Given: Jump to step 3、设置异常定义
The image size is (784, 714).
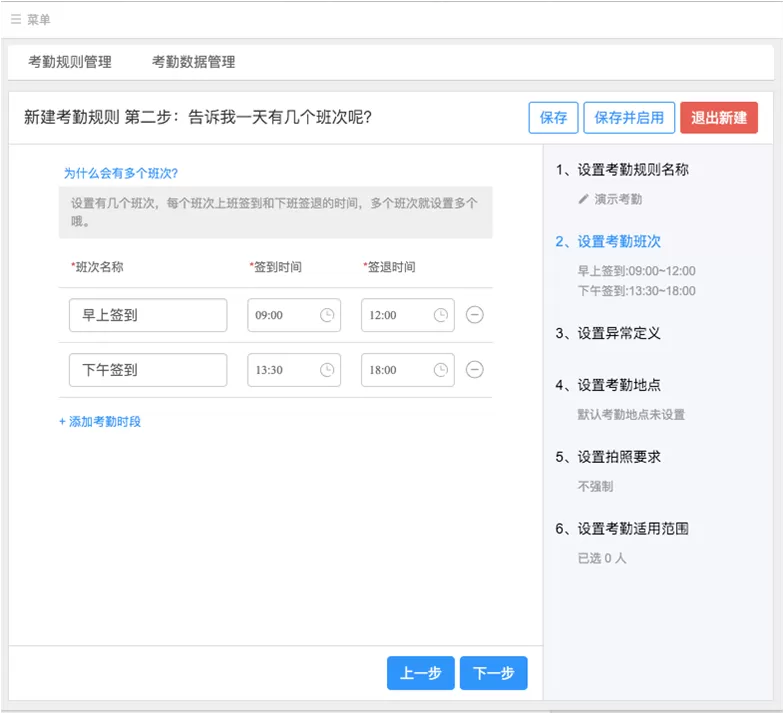Looking at the screenshot, I should [x=608, y=333].
